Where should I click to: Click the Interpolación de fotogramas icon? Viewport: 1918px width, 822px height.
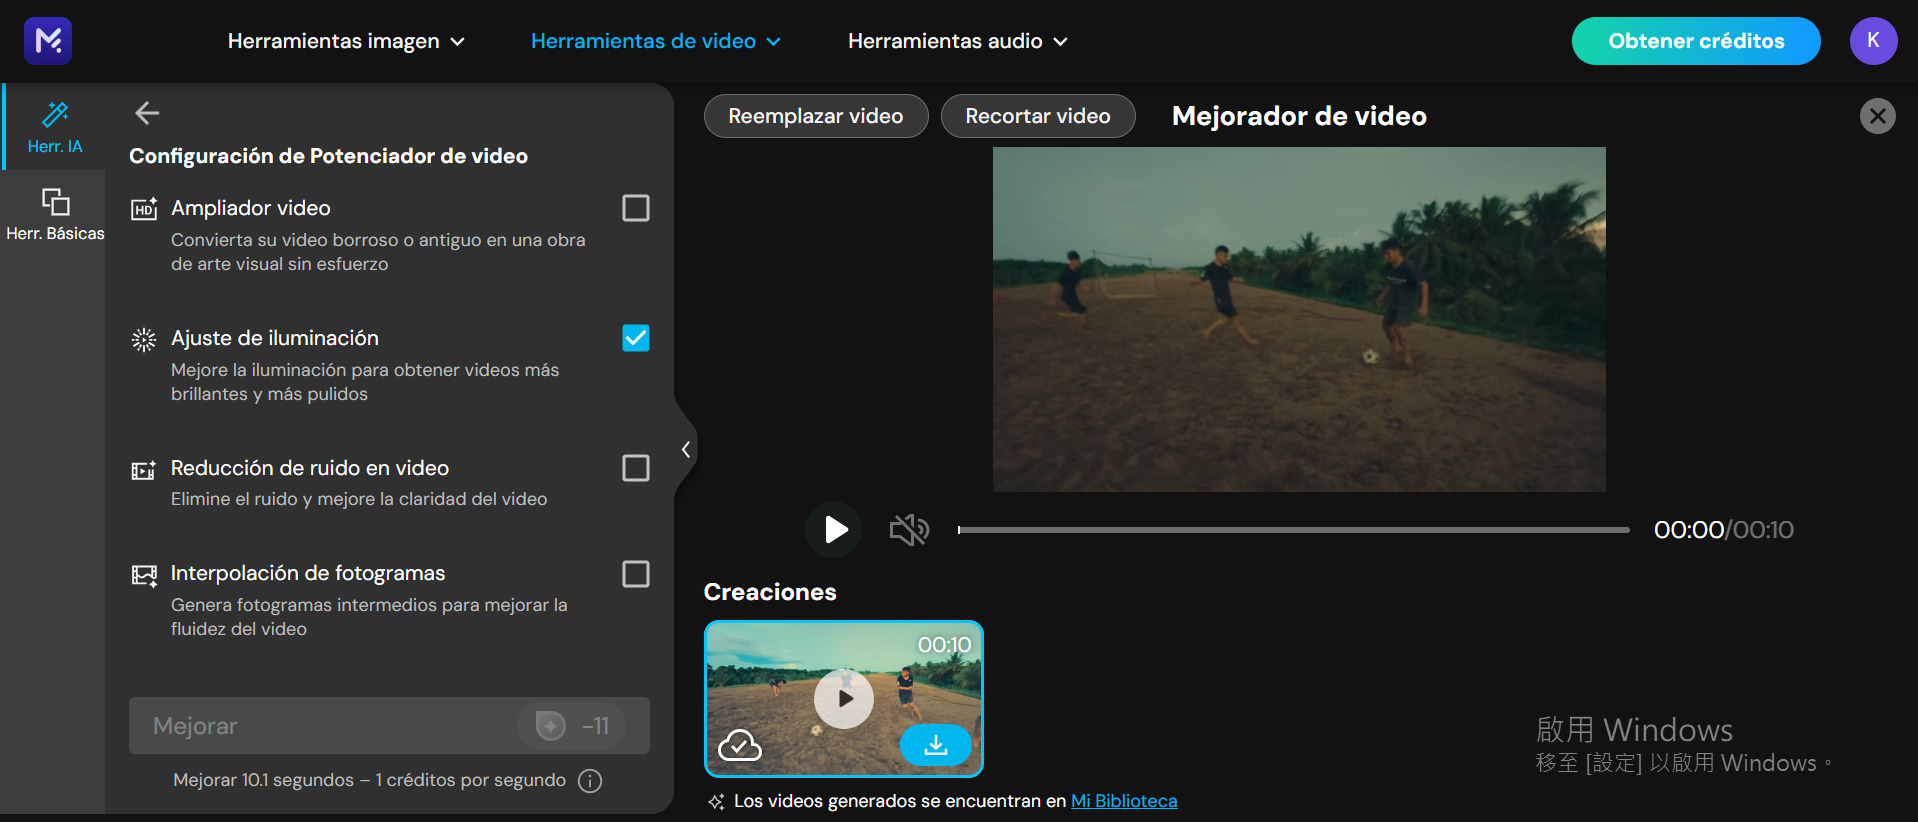click(144, 574)
